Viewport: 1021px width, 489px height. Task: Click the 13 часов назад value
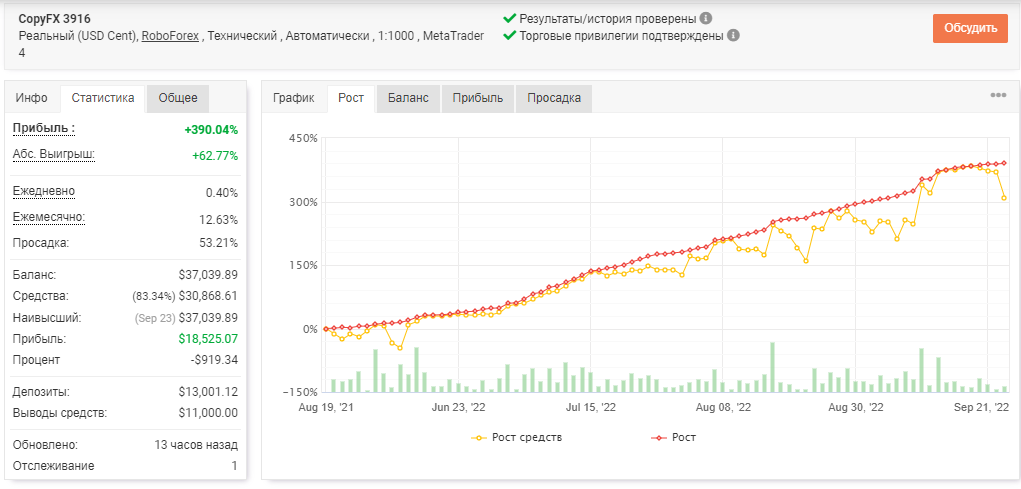[196, 445]
